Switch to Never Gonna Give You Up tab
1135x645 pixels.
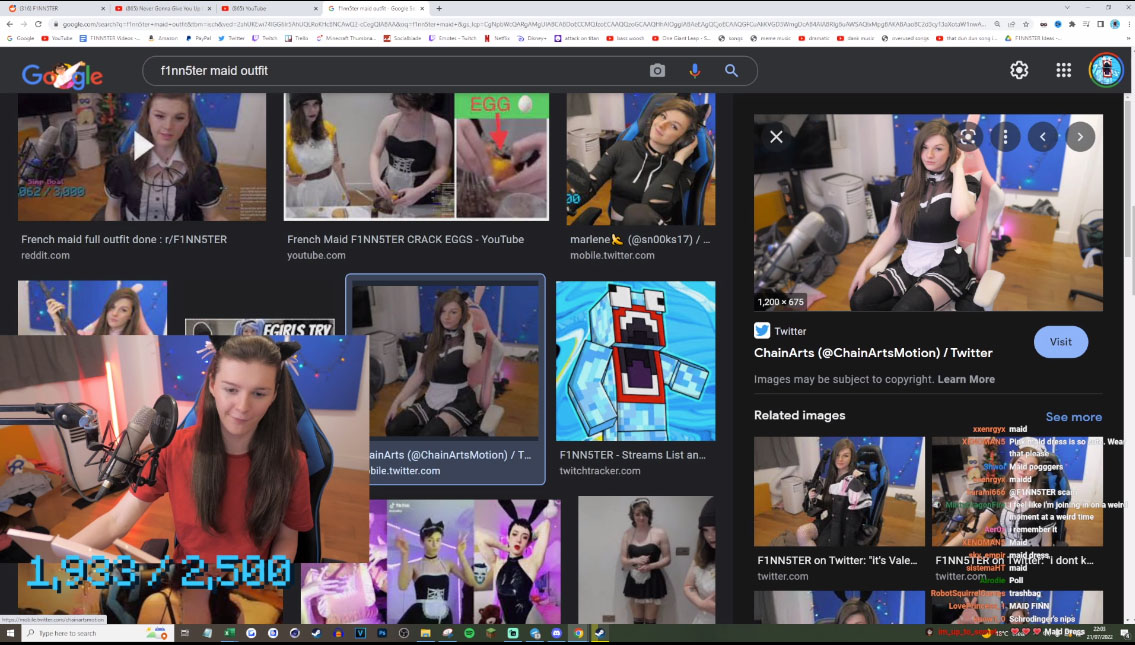tap(161, 8)
